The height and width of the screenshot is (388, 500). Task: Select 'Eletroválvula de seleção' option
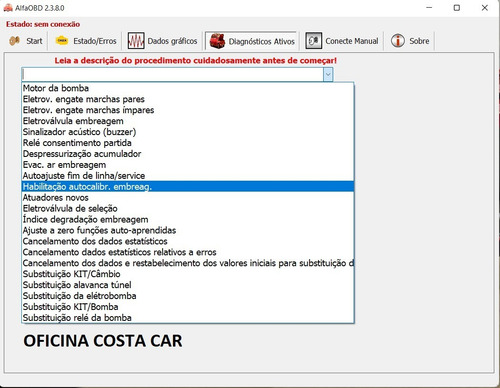pos(188,209)
